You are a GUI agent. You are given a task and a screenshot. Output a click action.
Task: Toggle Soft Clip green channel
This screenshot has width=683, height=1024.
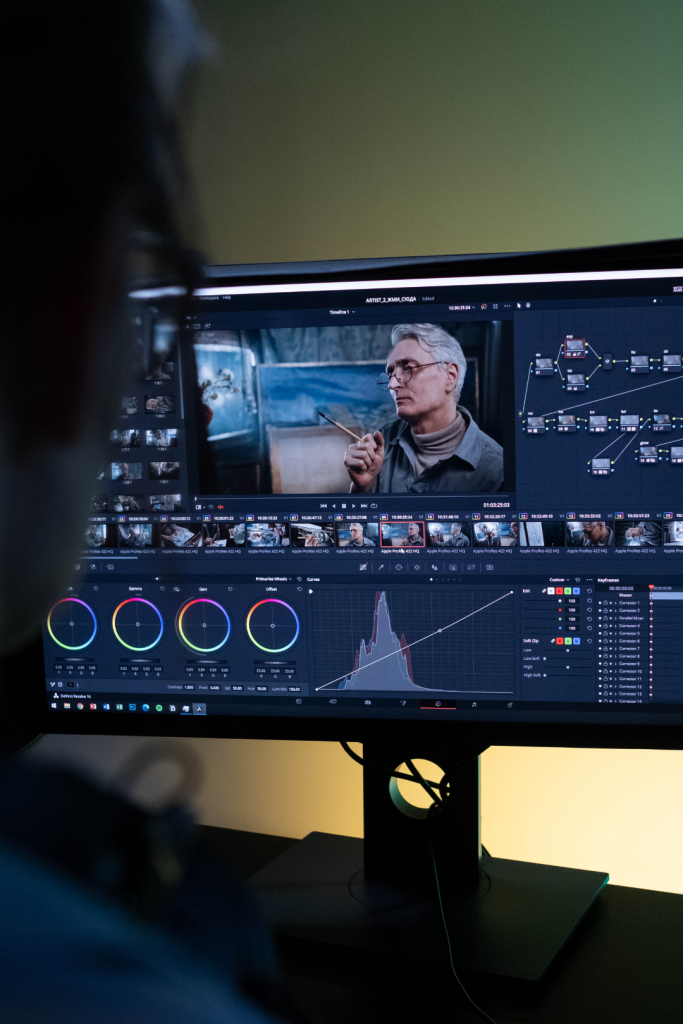pos(567,641)
